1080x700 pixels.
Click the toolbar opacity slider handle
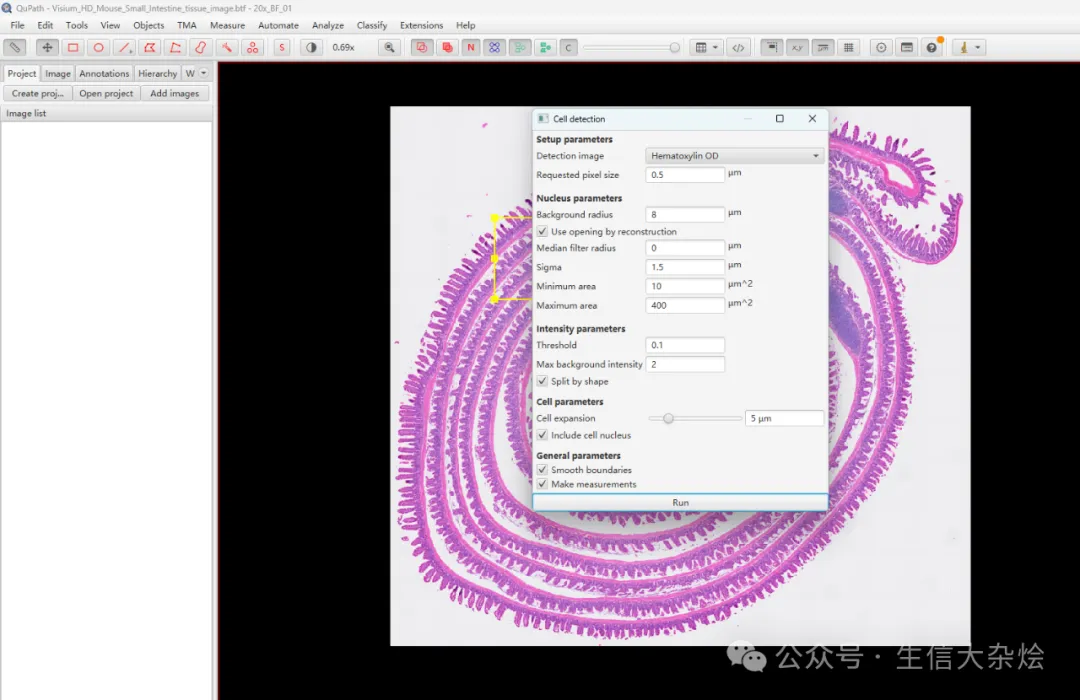(x=674, y=48)
